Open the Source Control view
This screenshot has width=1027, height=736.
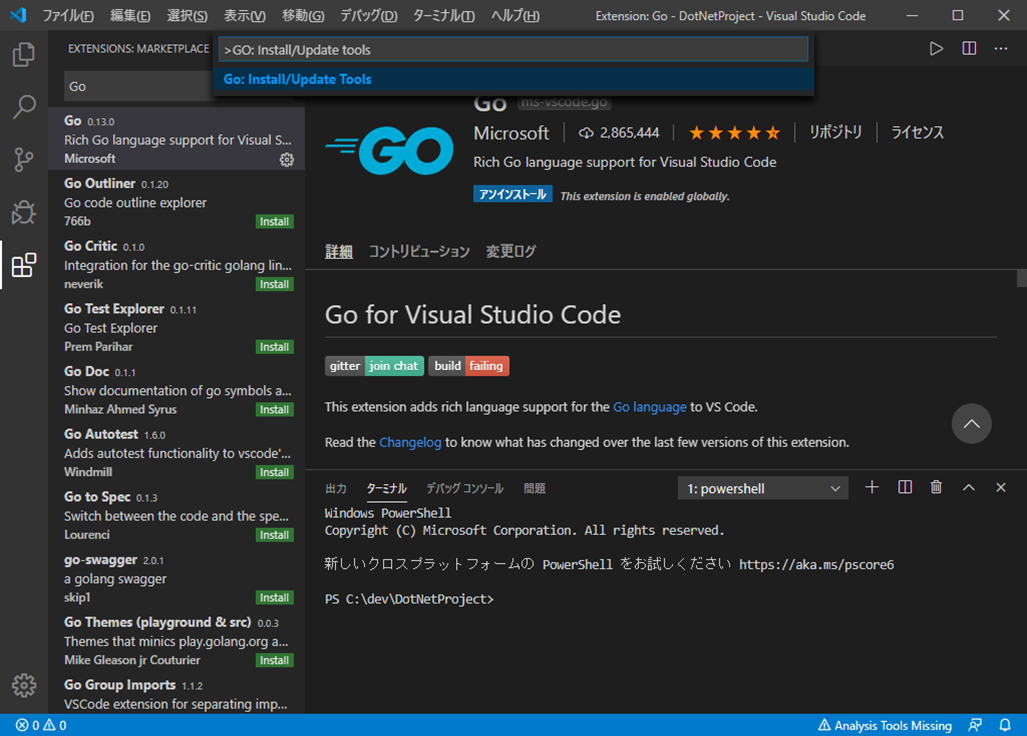24,159
